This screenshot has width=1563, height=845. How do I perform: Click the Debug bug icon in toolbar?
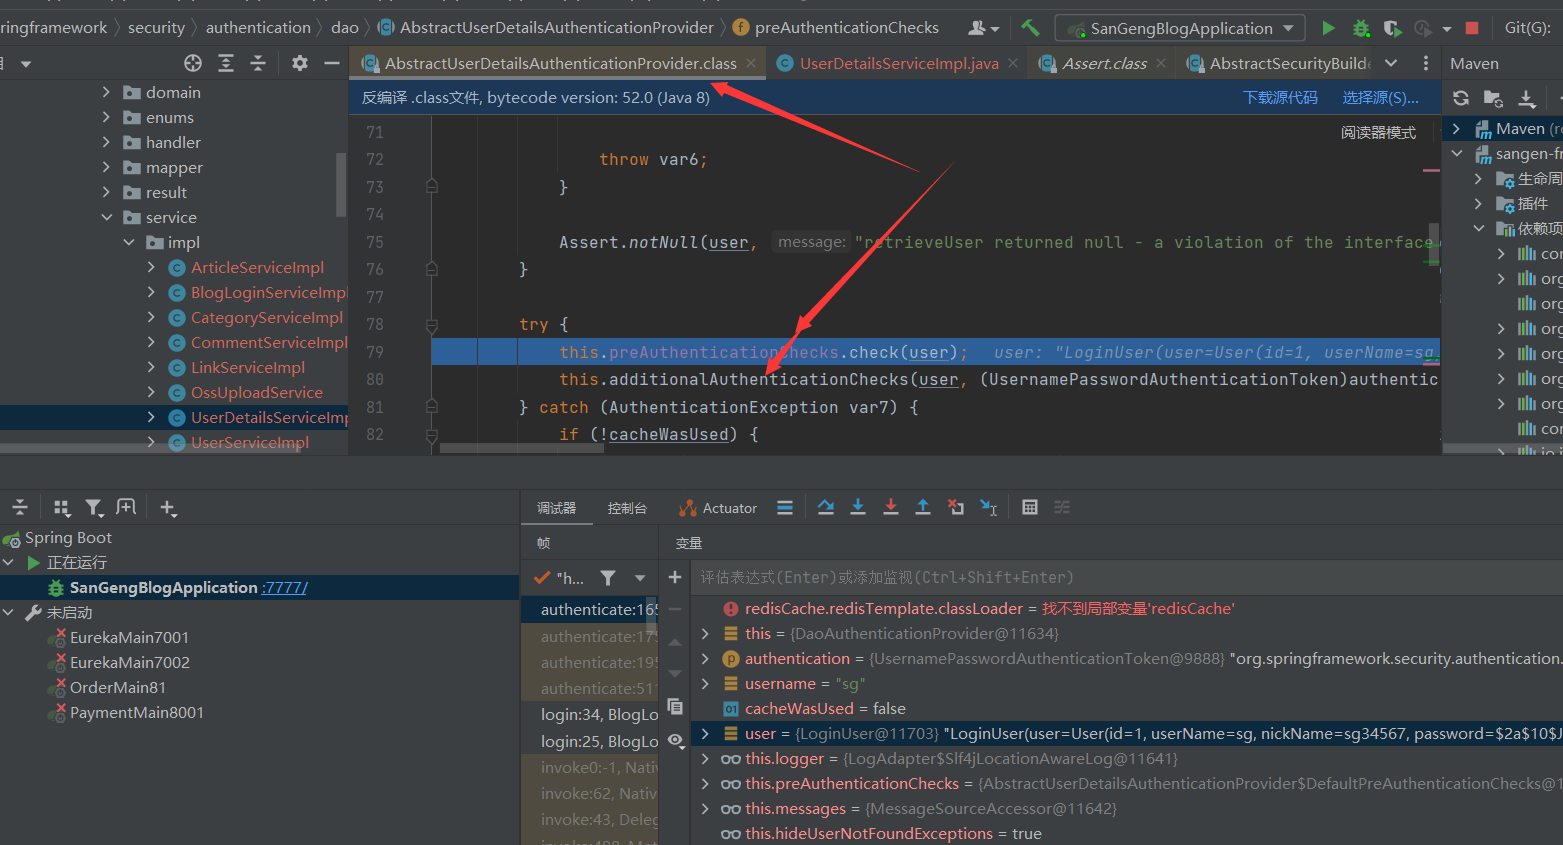(1360, 28)
